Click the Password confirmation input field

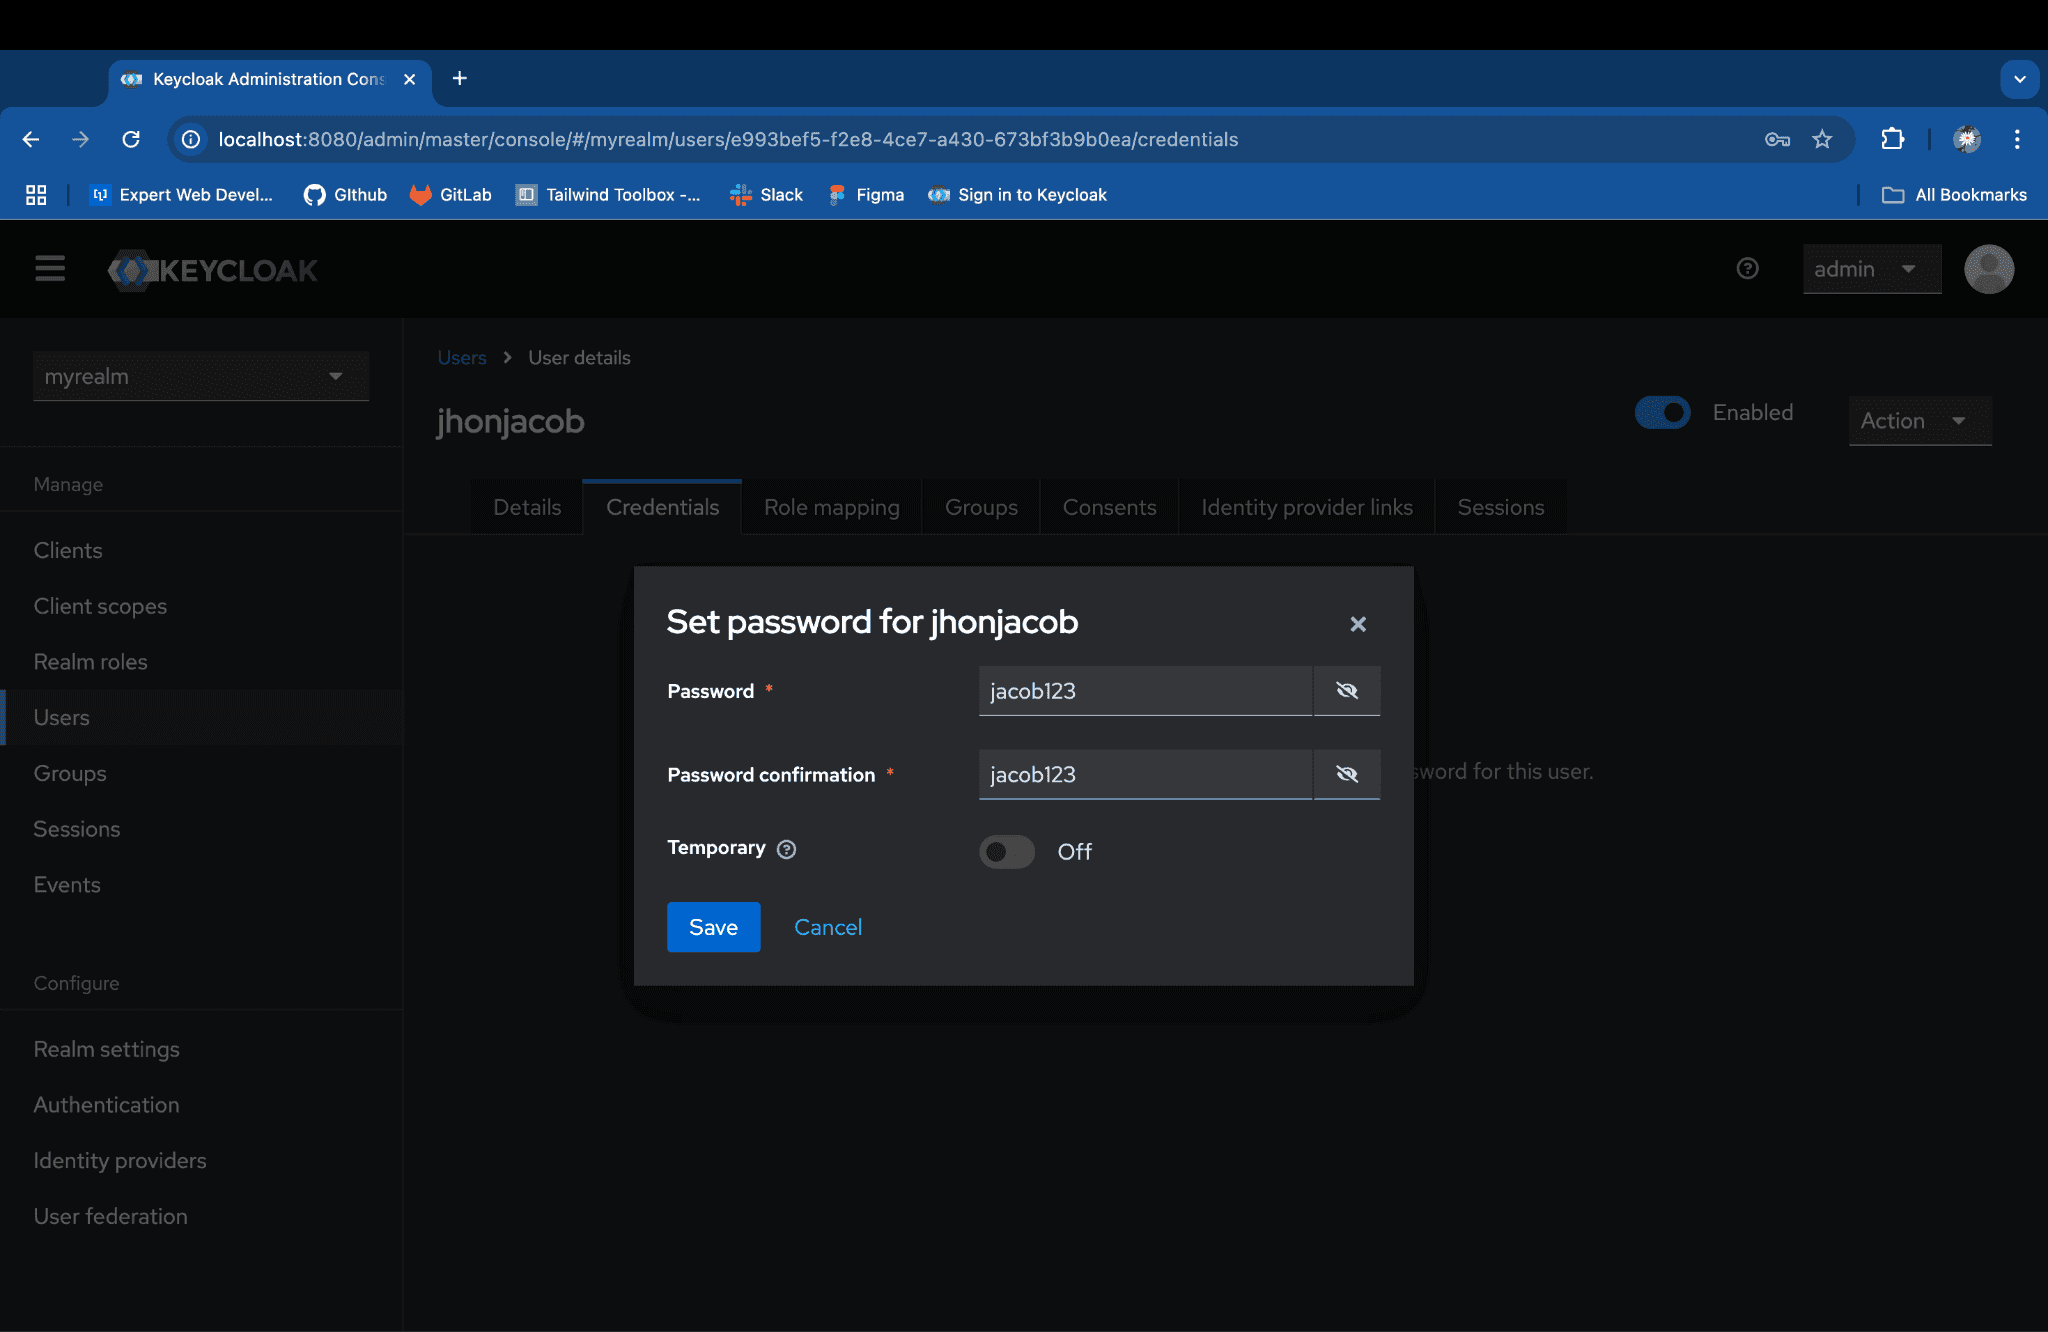pos(1144,774)
